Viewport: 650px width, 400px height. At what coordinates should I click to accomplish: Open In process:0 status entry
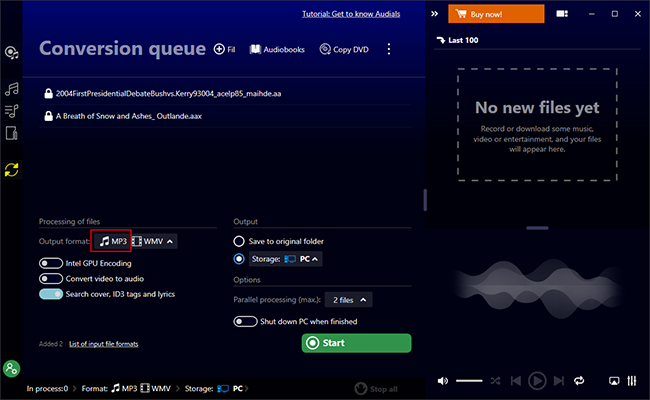pyautogui.click(x=47, y=389)
